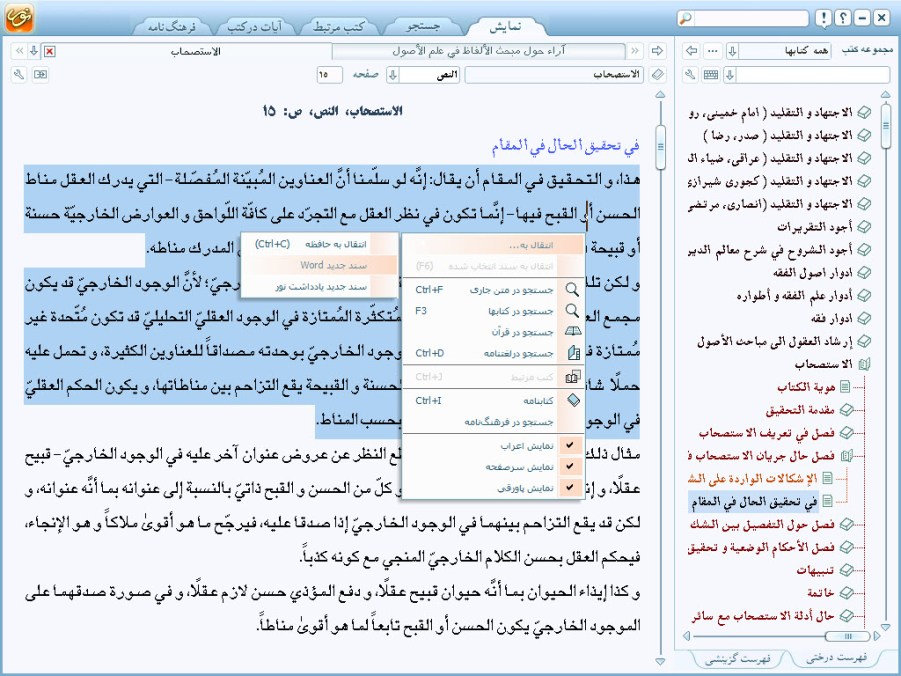Click the magnifier icon in the top search box

click(686, 18)
